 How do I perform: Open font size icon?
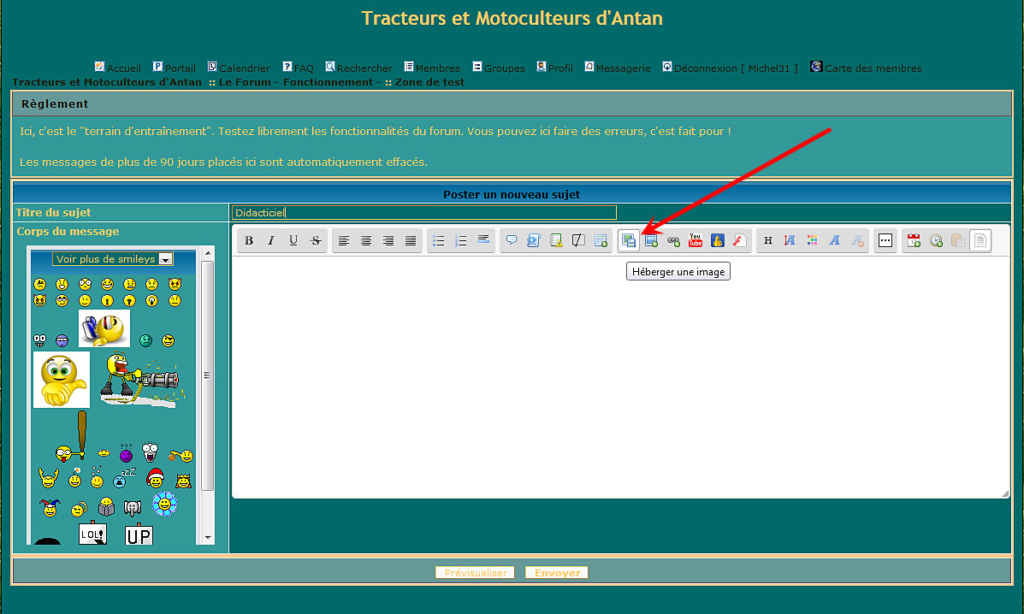[x=790, y=240]
